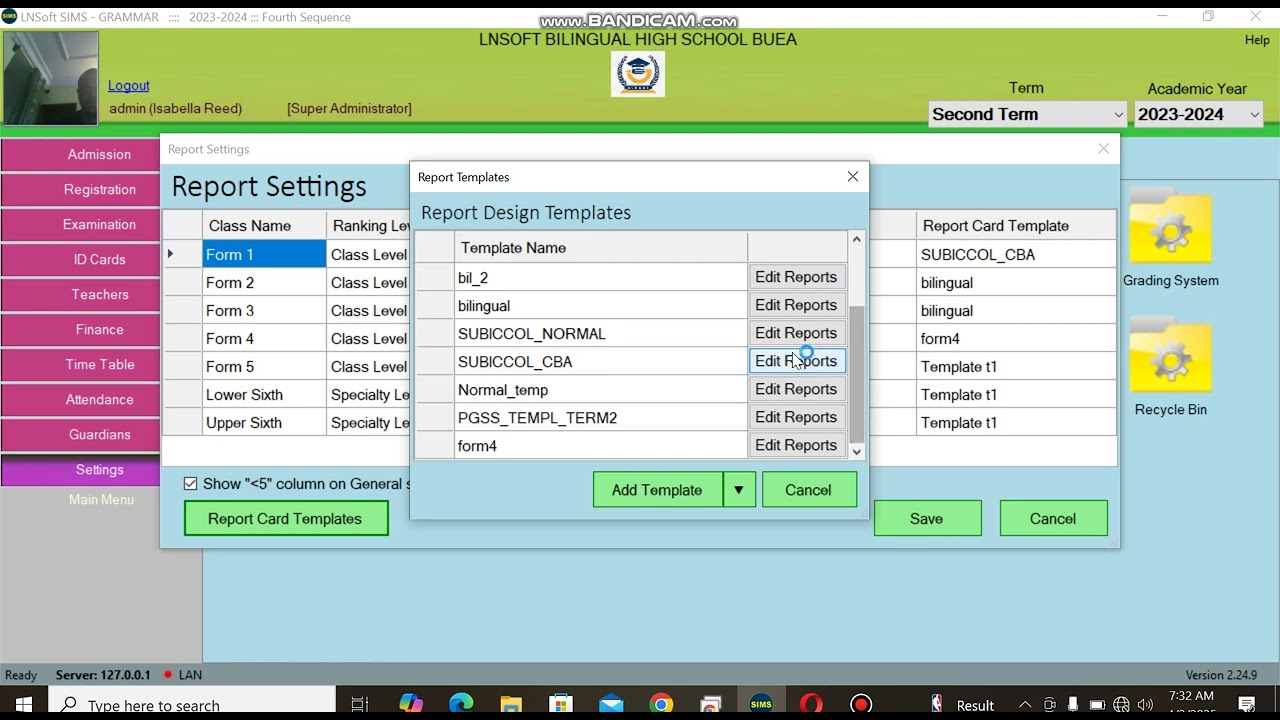This screenshot has width=1280, height=720.
Task: Open network settings tray icon
Action: (x=1121, y=704)
